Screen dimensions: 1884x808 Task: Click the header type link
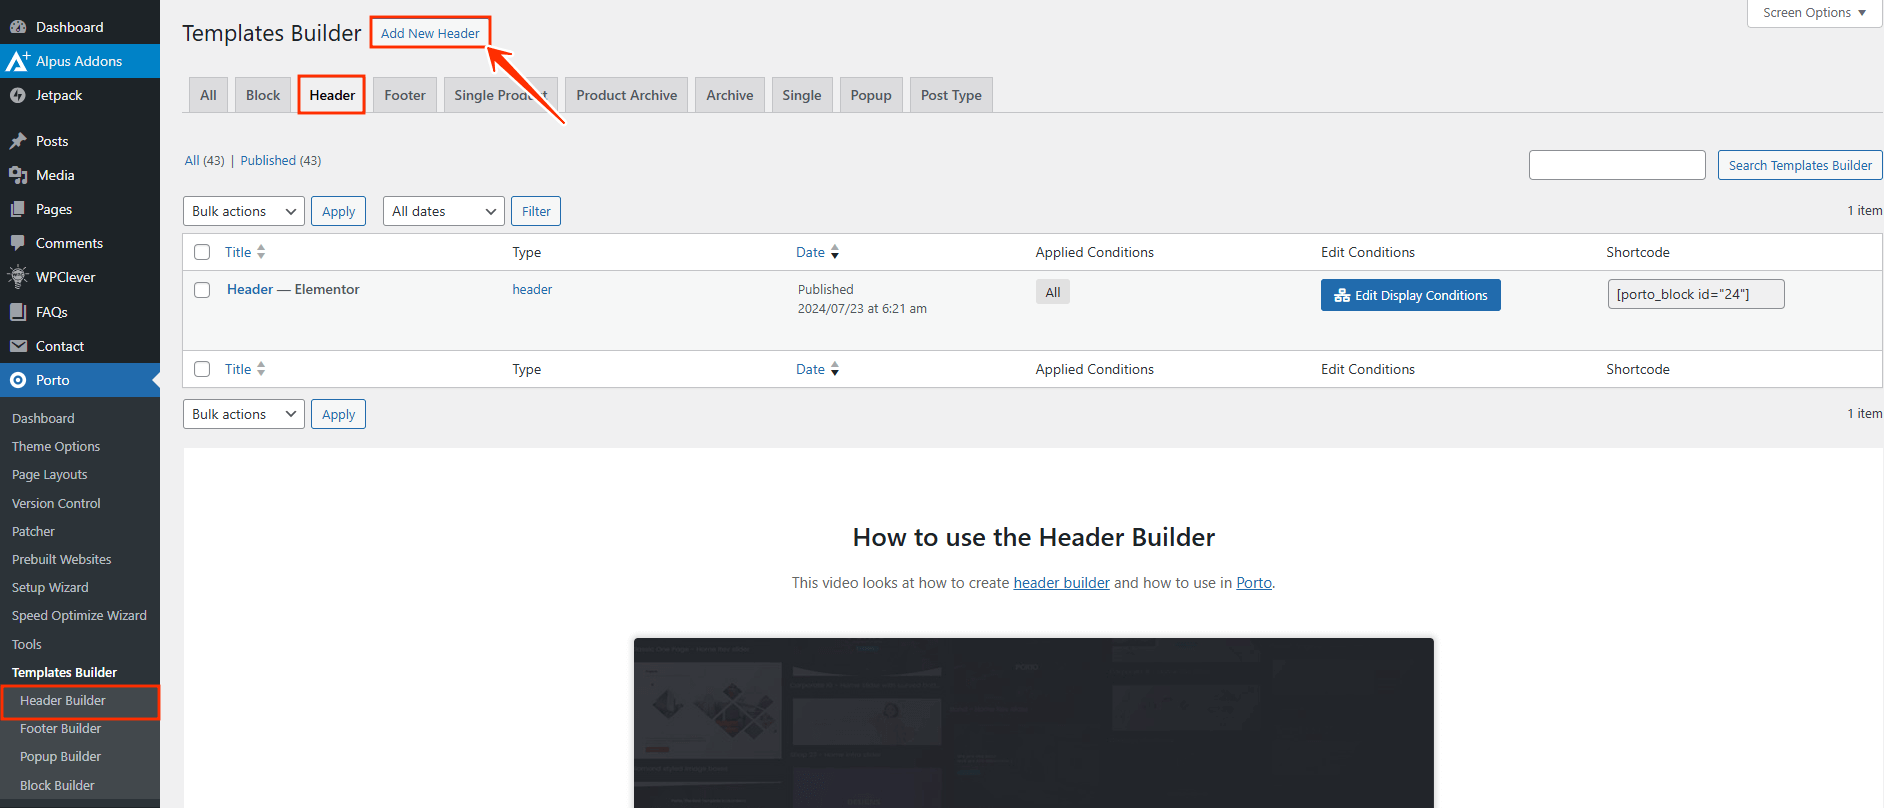(x=532, y=289)
